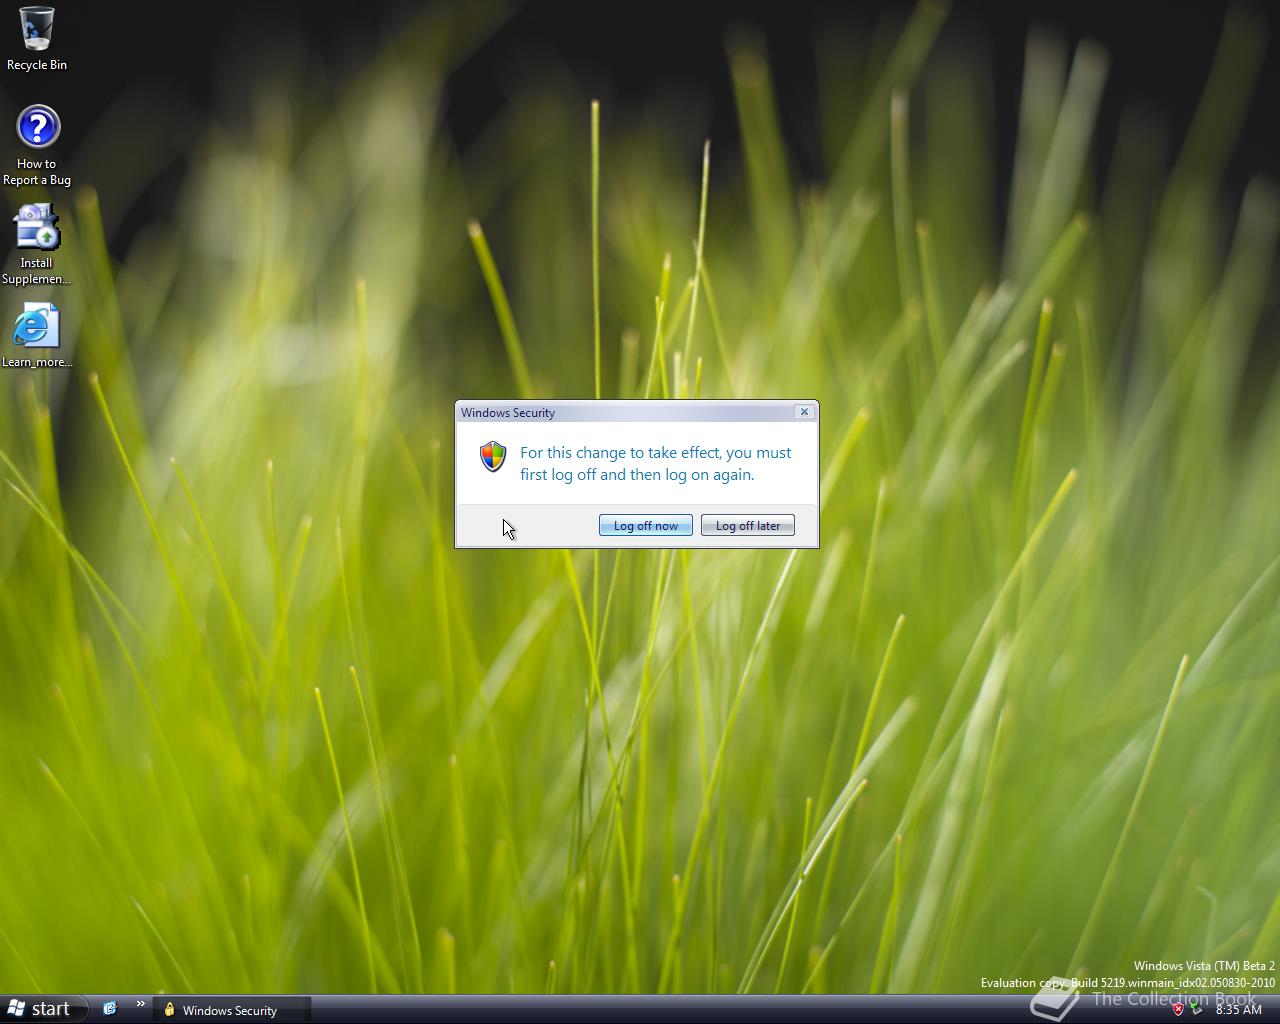Click the shield icon in the dialog
Image resolution: width=1280 pixels, height=1024 pixels.
[493, 457]
